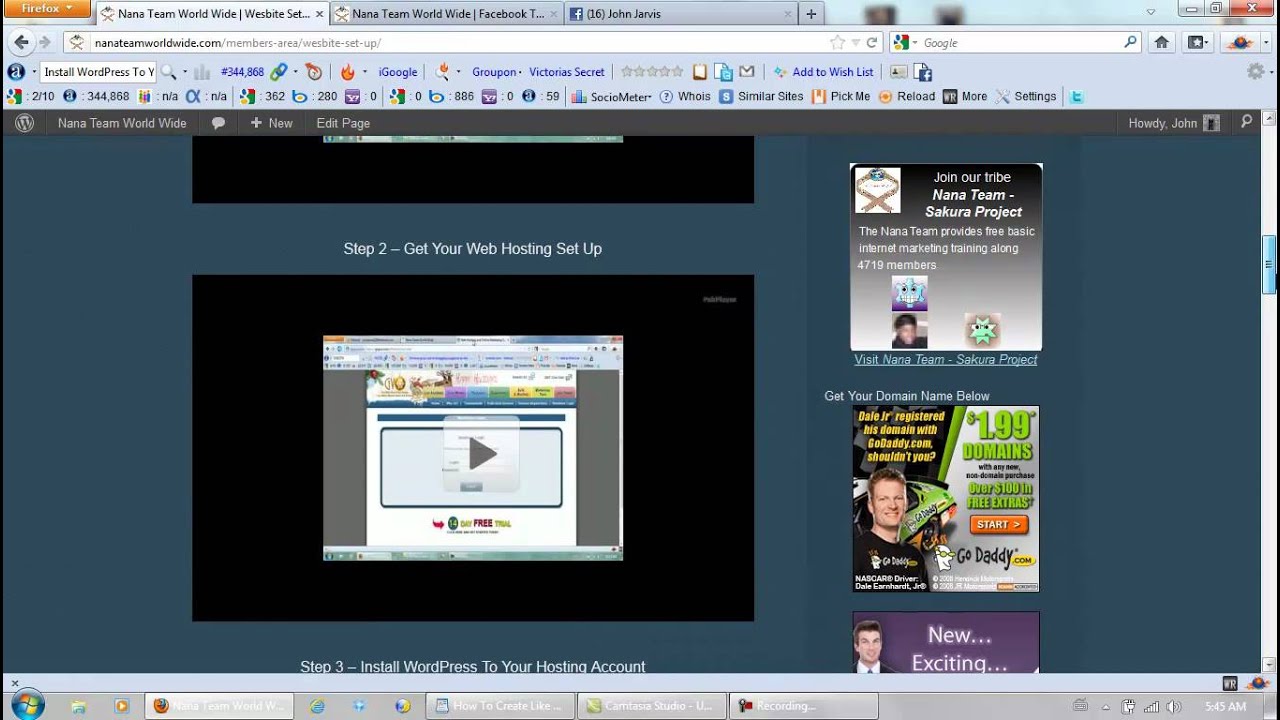Click the Alexa toolbar search input field

(98, 72)
